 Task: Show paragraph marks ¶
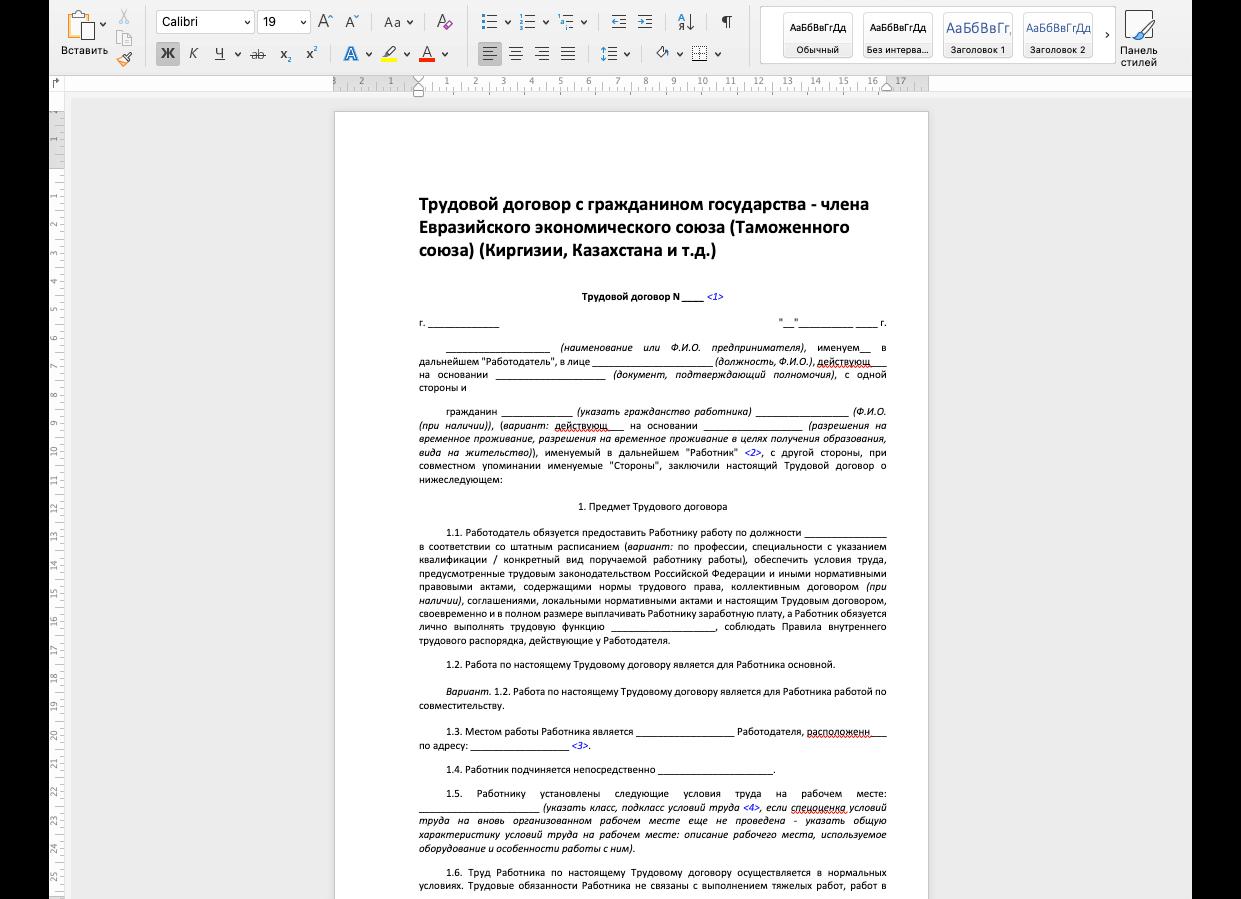726,22
